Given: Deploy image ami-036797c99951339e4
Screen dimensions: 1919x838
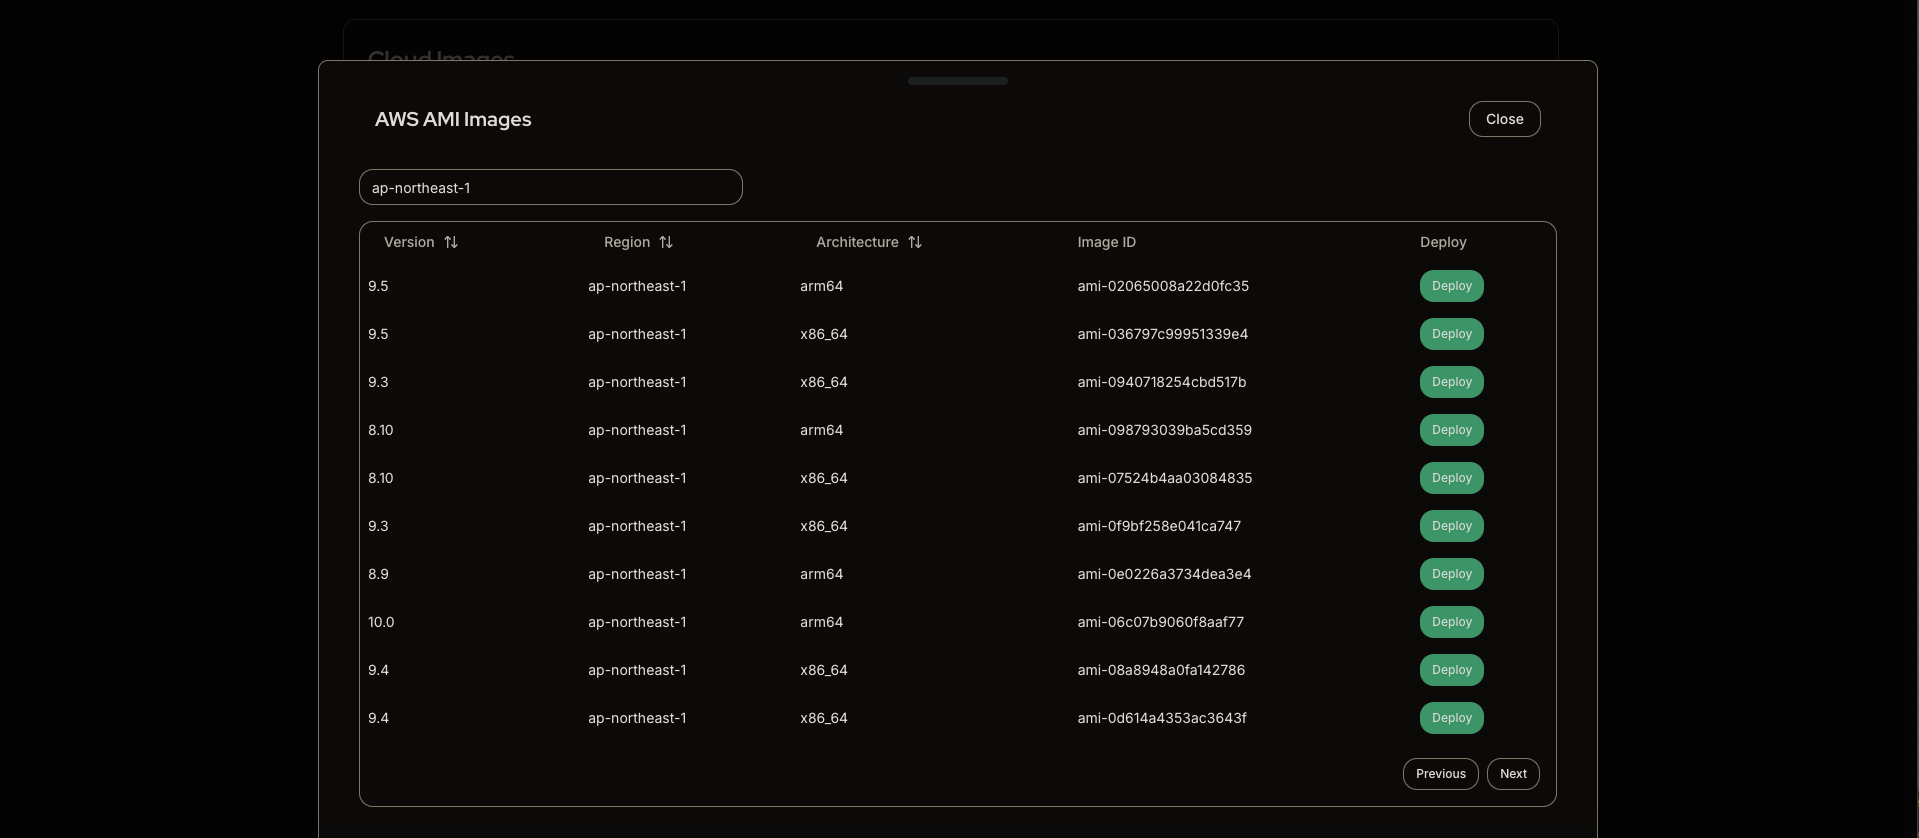Looking at the screenshot, I should (x=1451, y=334).
